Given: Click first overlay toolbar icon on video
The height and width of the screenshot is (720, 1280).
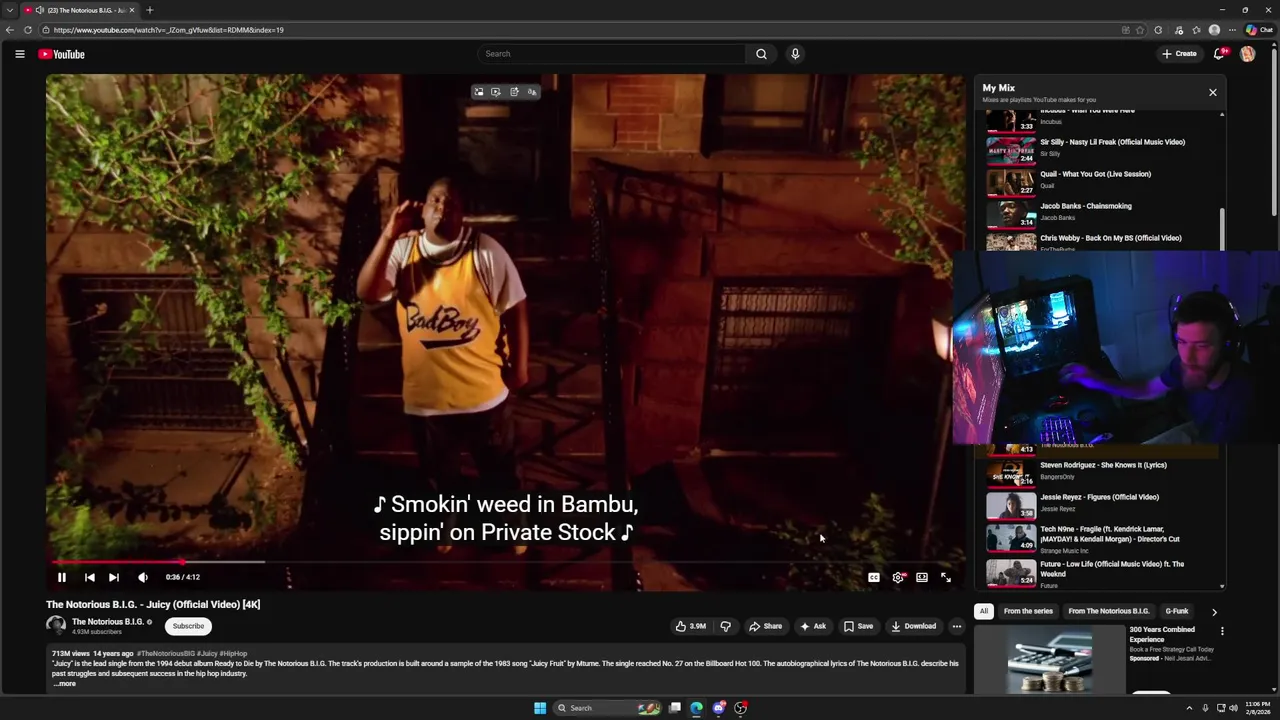Looking at the screenshot, I should coord(479,92).
